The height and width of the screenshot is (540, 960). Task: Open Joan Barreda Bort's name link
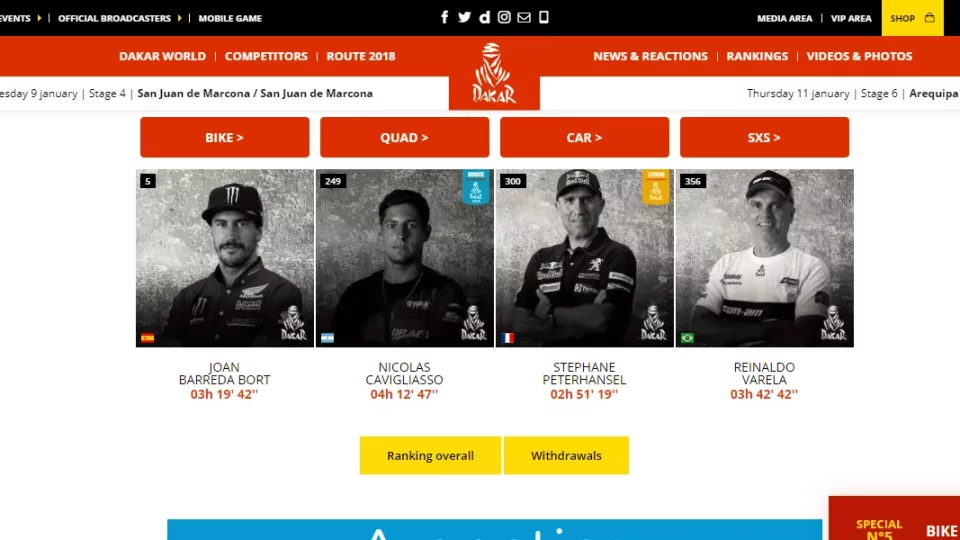(225, 373)
